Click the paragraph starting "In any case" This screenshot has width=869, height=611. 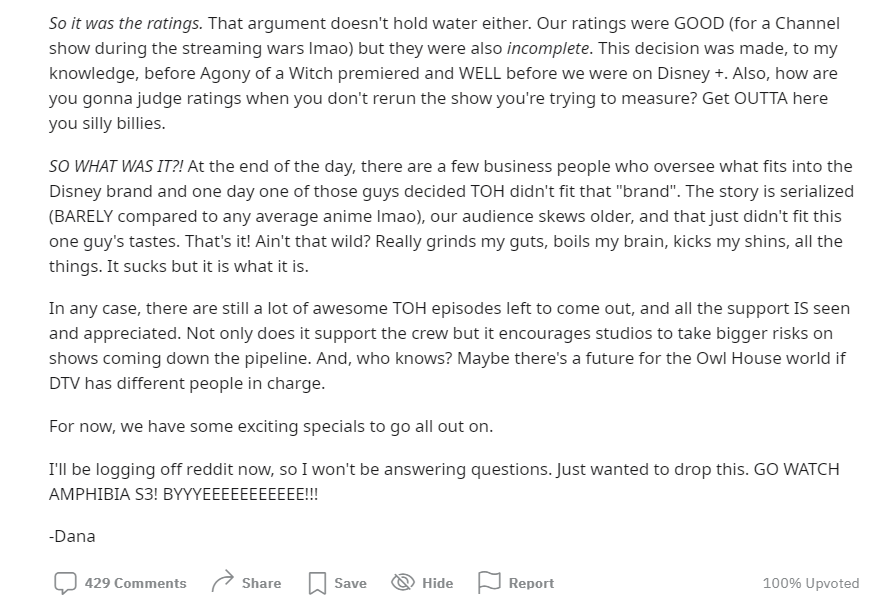click(x=440, y=333)
